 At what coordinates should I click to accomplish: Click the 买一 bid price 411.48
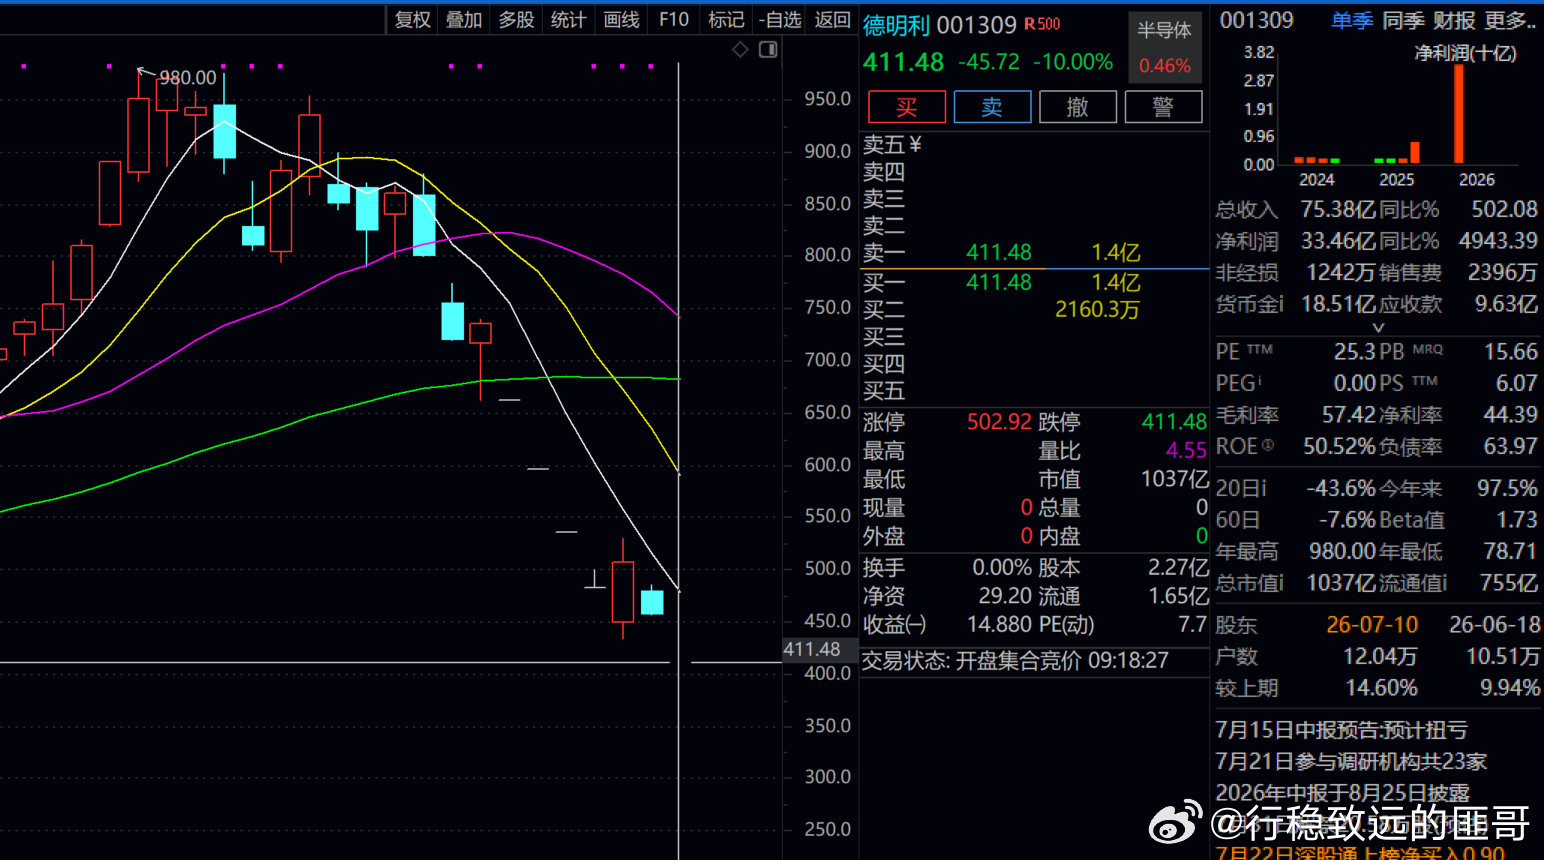tap(998, 282)
